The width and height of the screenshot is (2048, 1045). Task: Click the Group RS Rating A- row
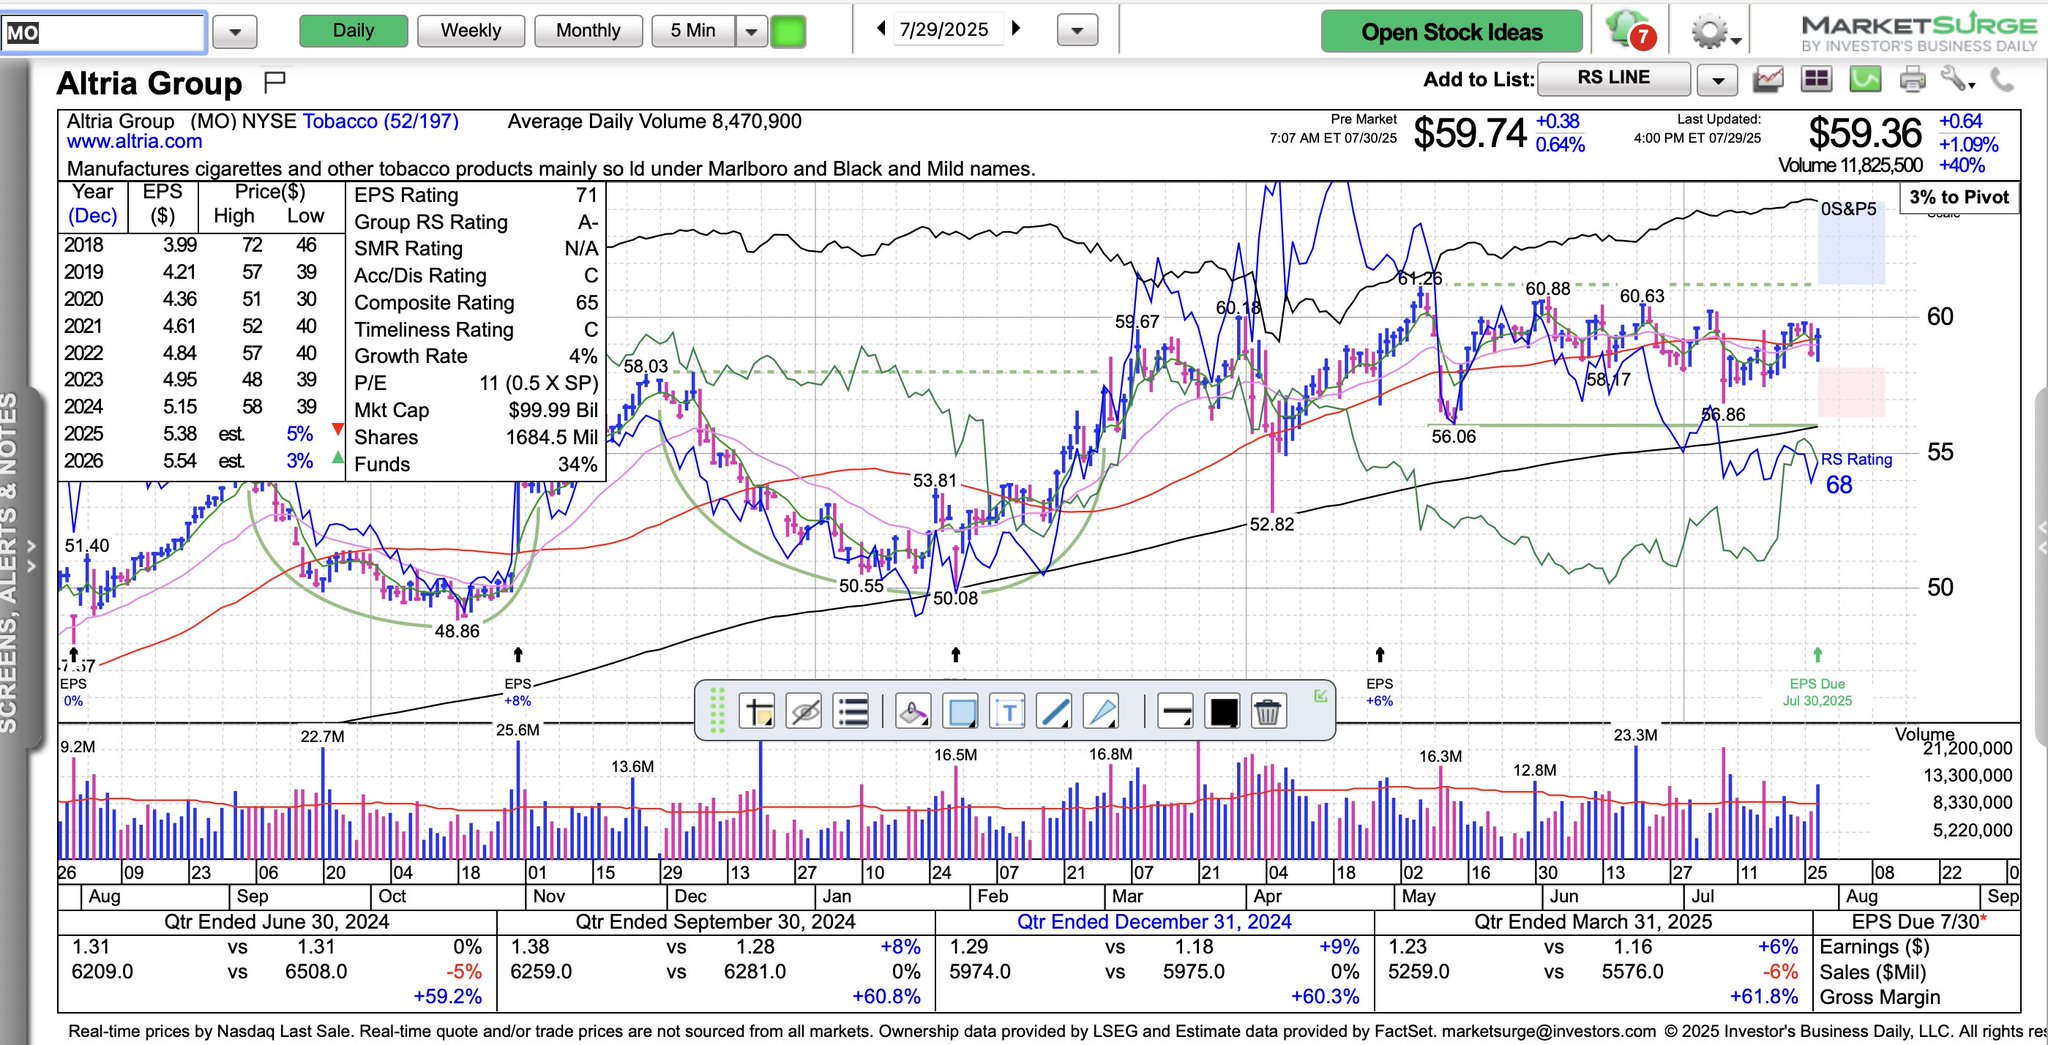point(476,222)
